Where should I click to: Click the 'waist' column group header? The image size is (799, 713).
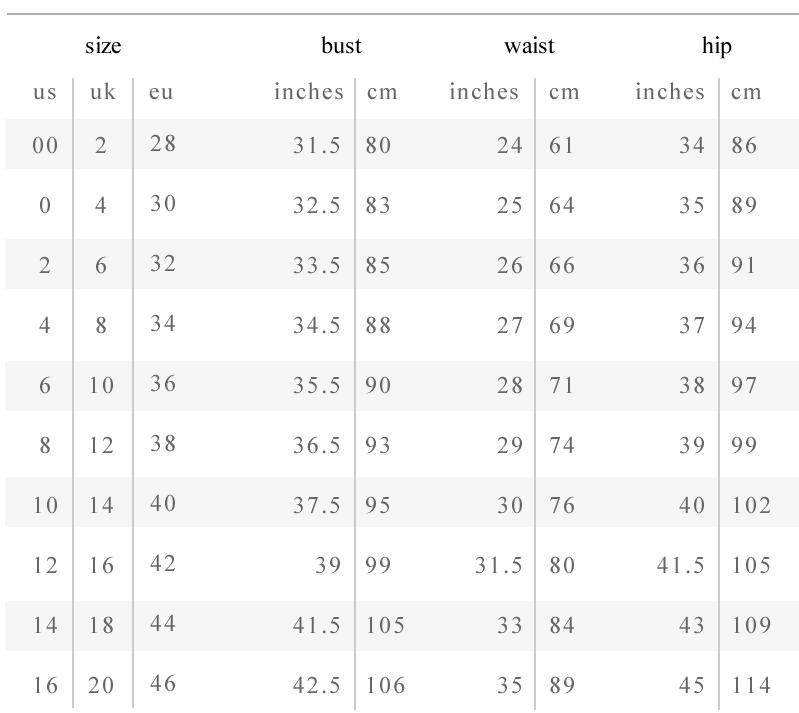pos(529,46)
